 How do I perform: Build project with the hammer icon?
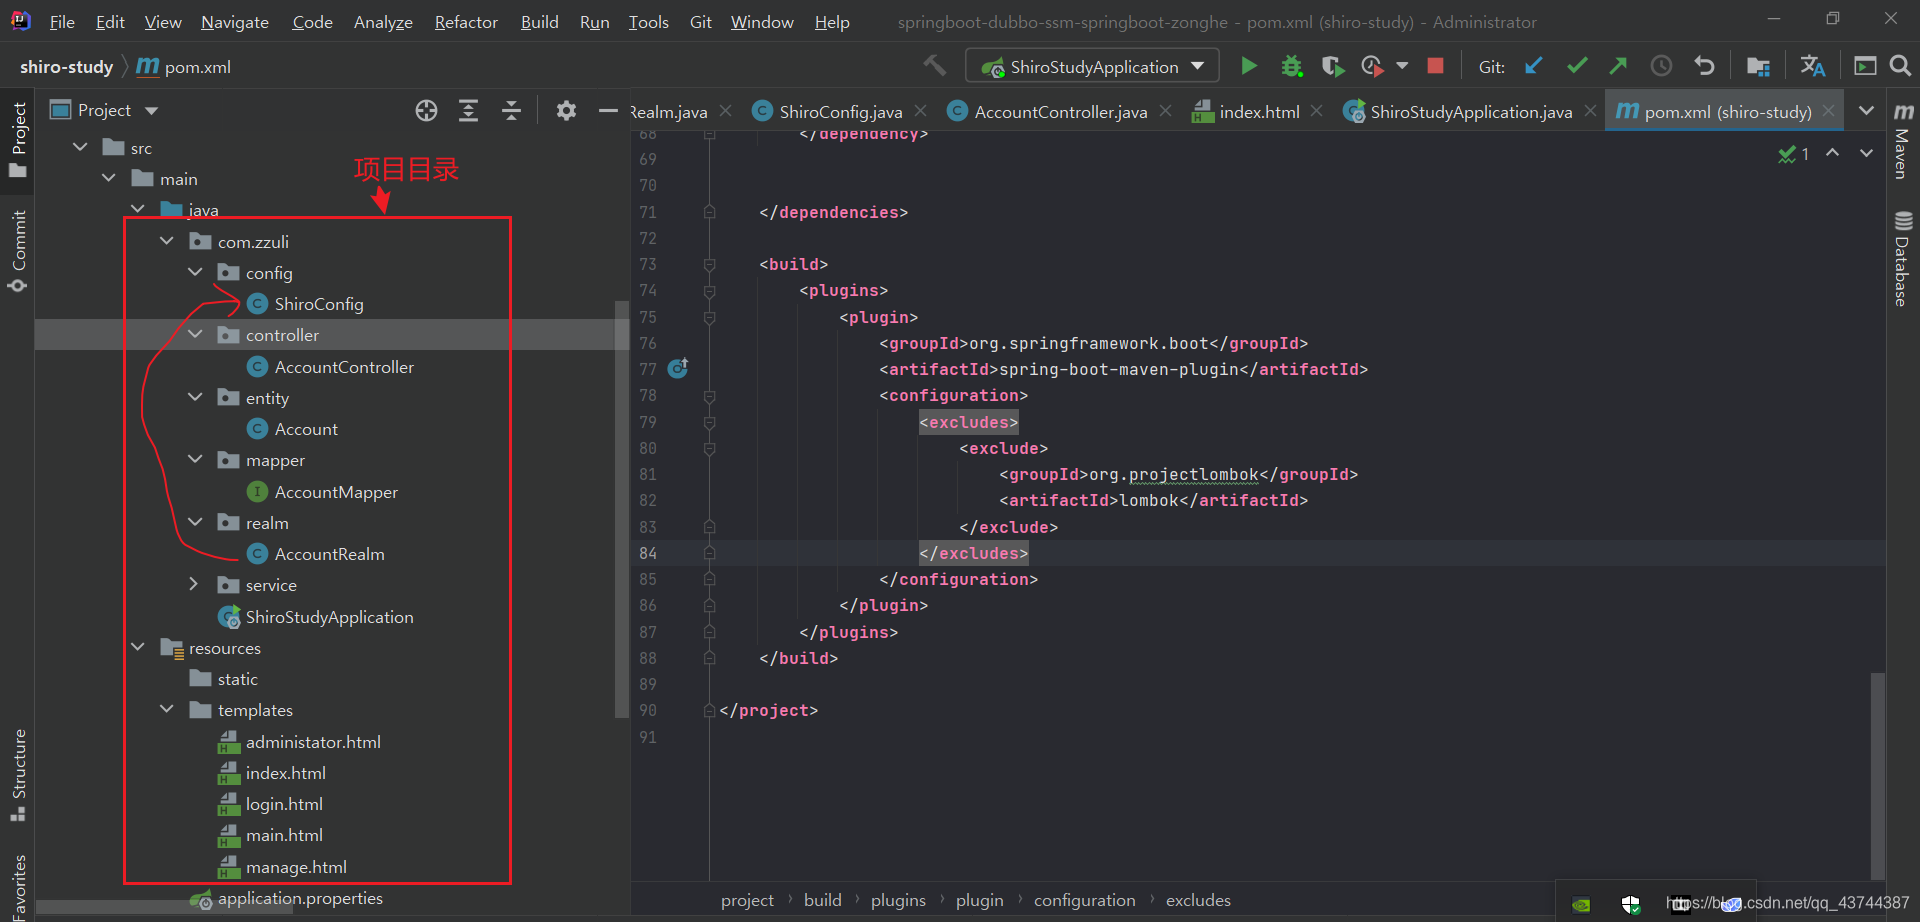click(x=935, y=66)
